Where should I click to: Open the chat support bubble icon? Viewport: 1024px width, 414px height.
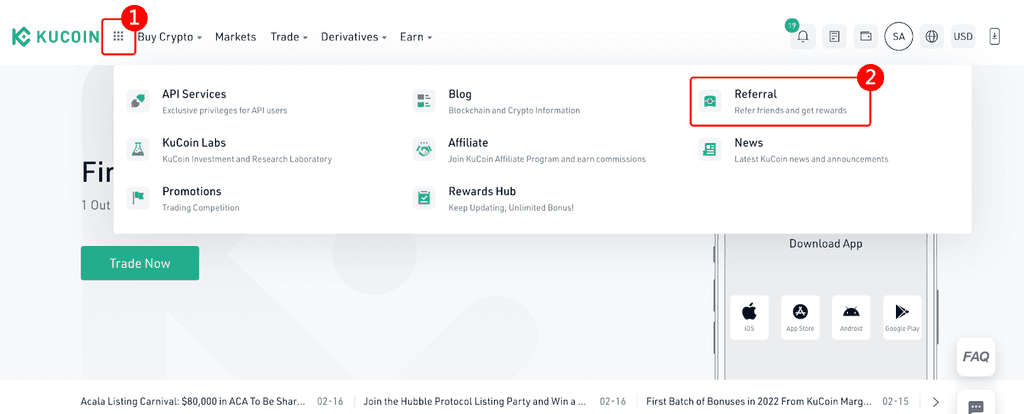976,405
